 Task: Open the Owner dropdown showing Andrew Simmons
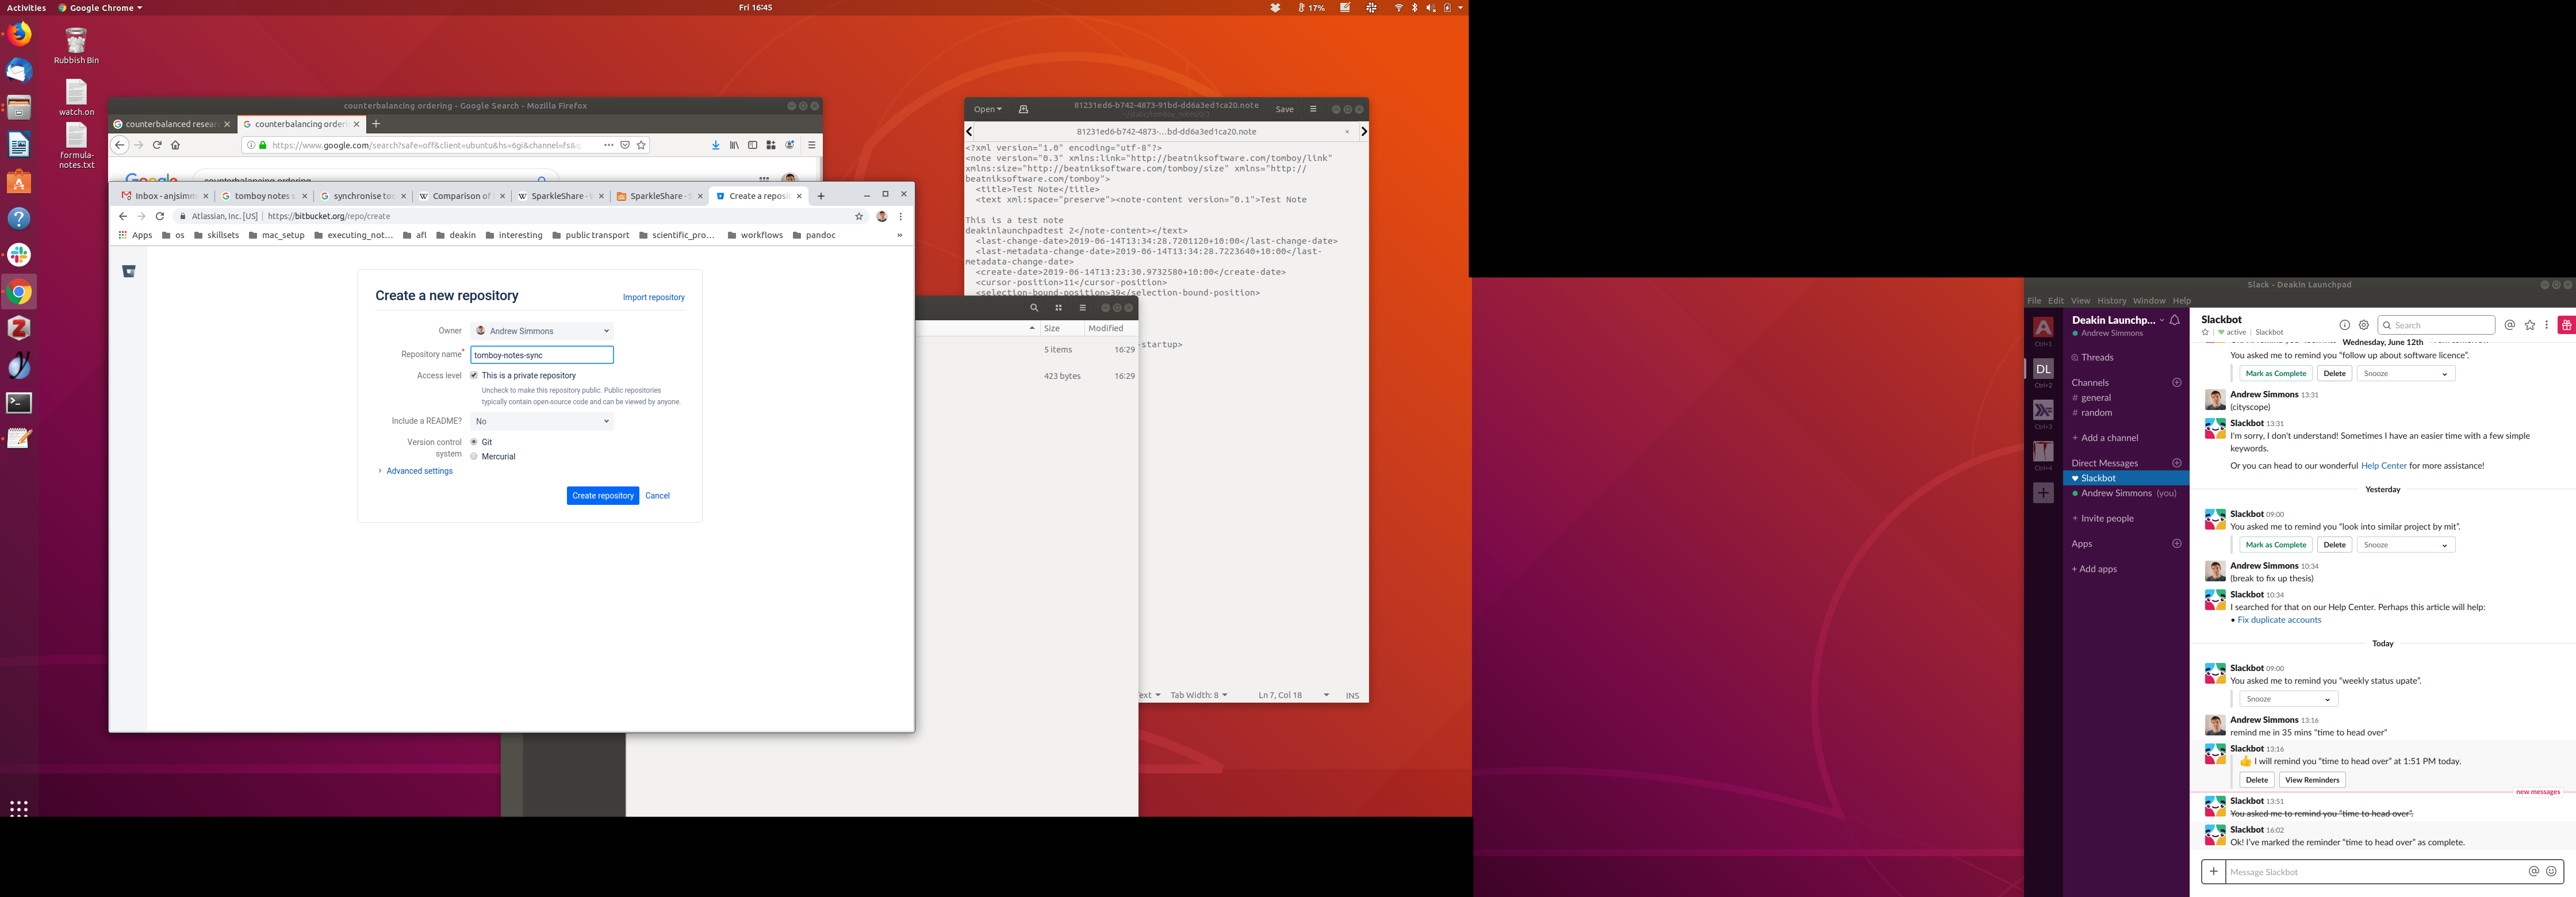coord(542,331)
